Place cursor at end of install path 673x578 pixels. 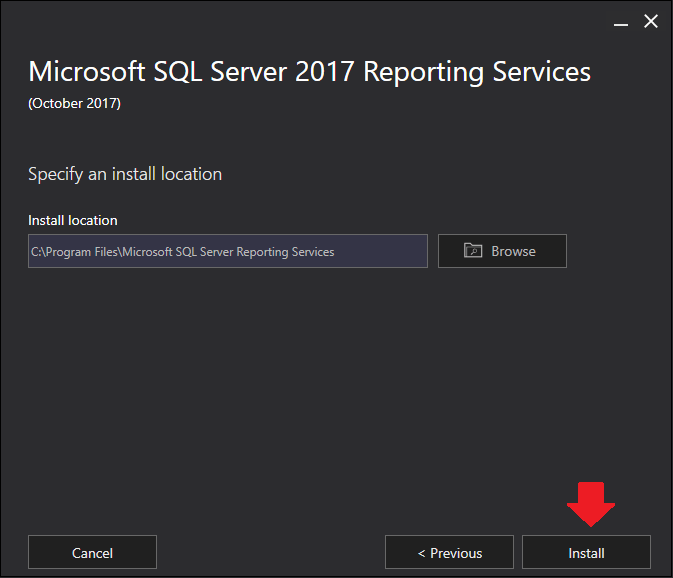tap(334, 251)
